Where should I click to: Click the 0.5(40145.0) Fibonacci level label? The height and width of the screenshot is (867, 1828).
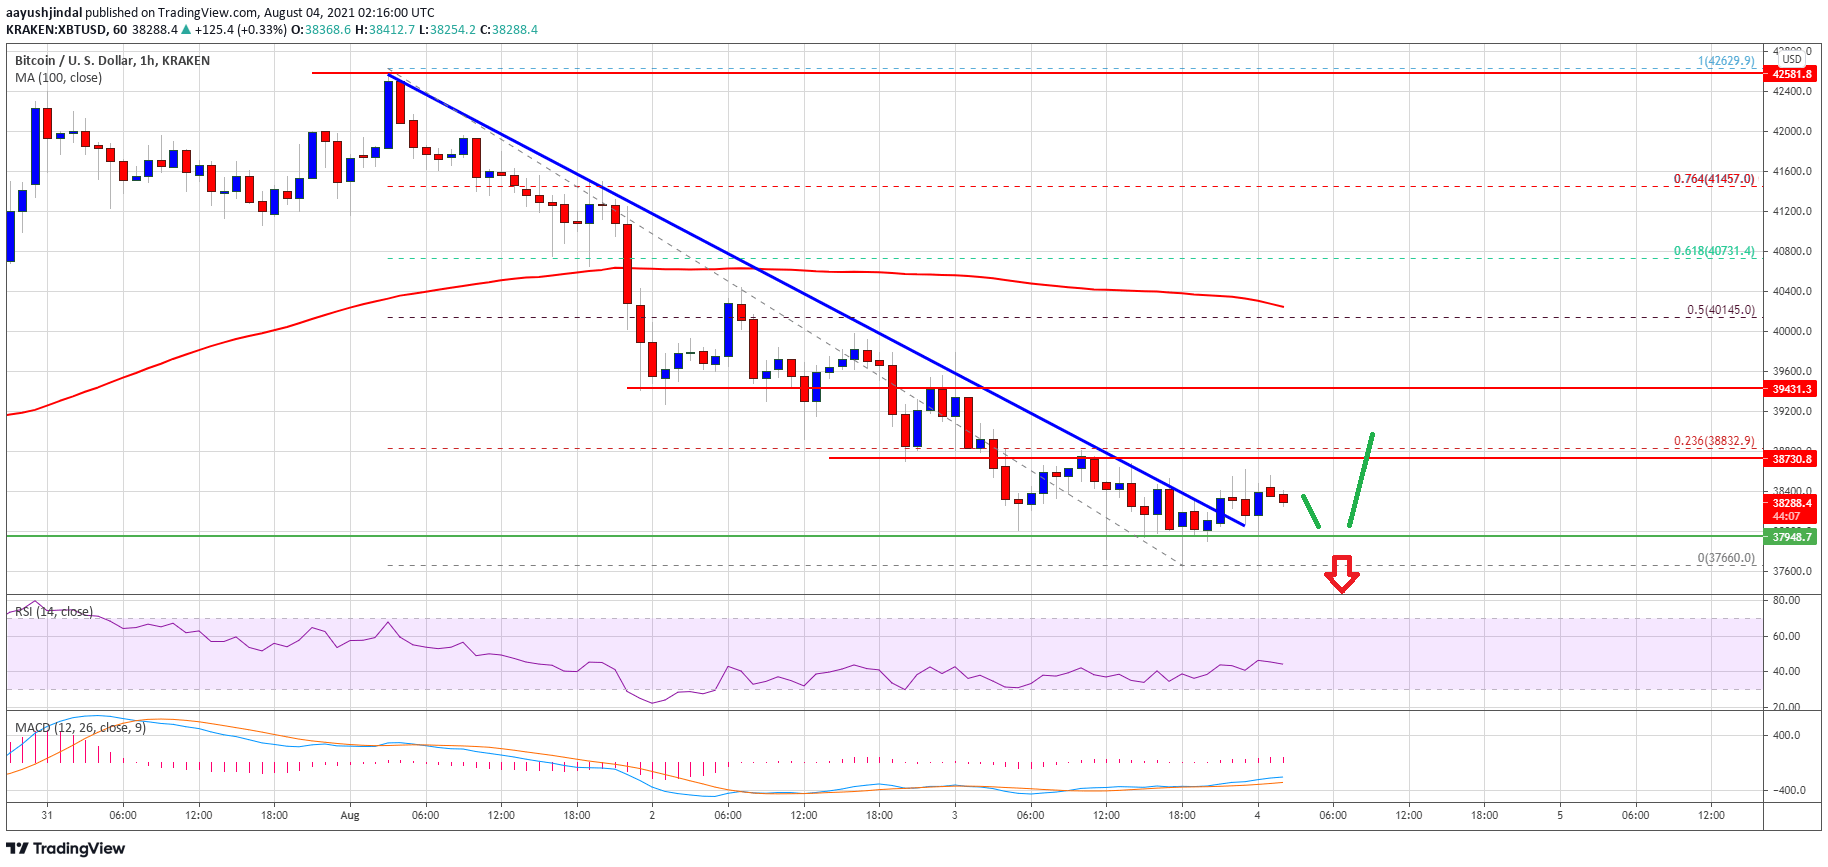(1720, 310)
